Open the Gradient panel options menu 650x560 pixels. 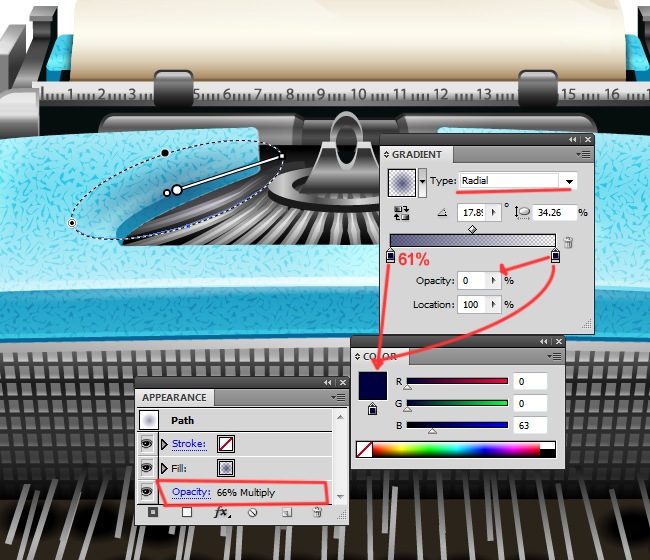click(x=583, y=155)
